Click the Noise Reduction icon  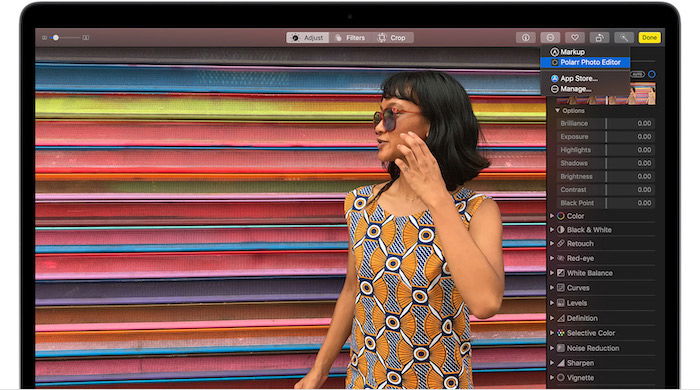[x=561, y=348]
